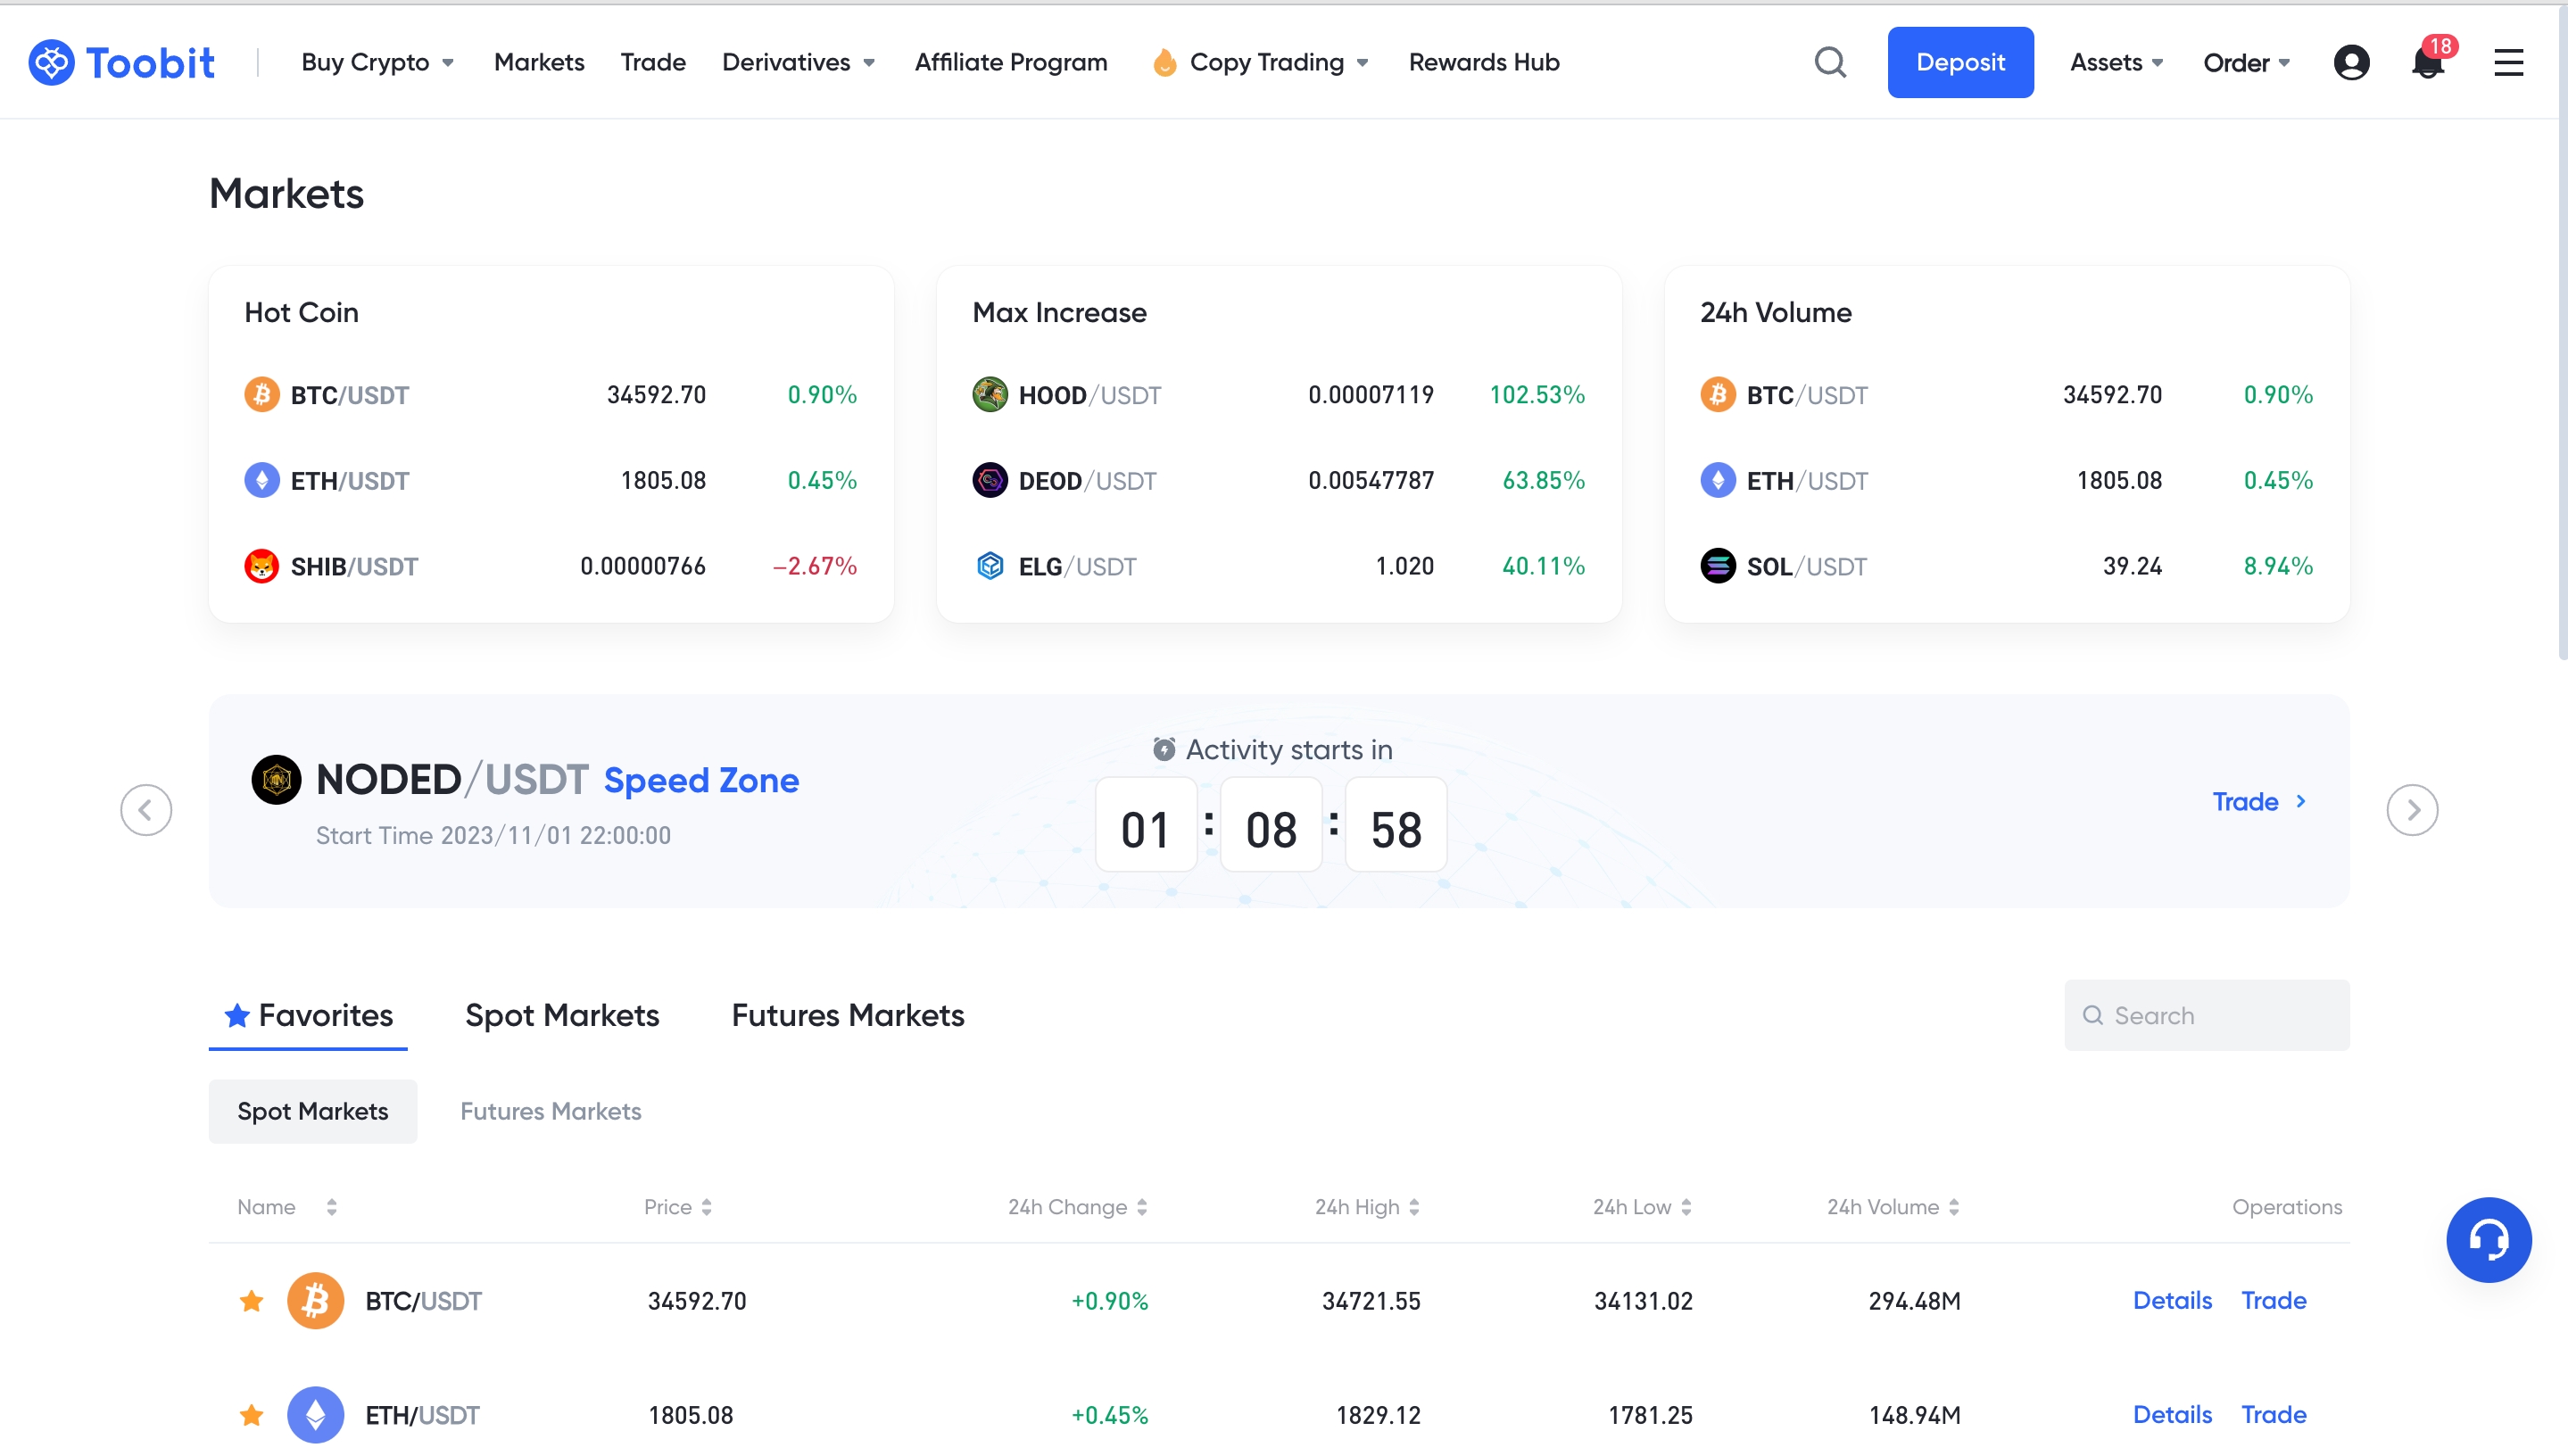Click ETH coin icon in 24h Volume card
This screenshot has height=1456, width=2568.
point(1718,480)
